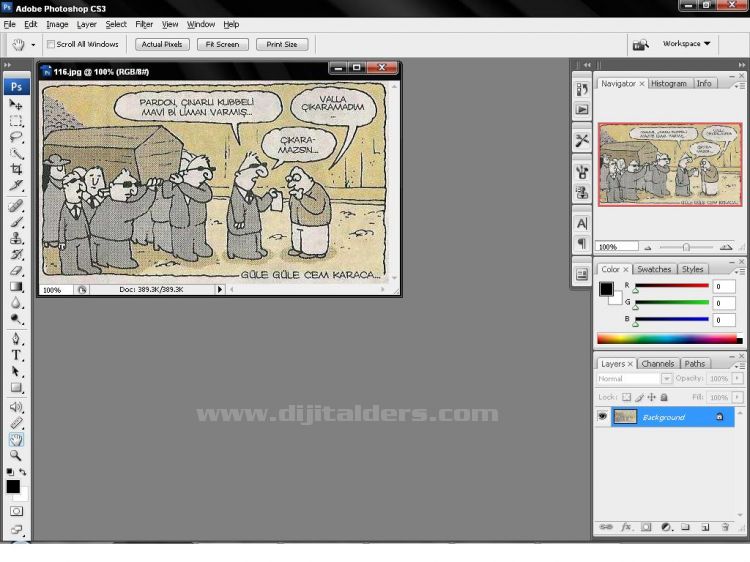
Task: Hide the Background layer eye icon
Action: [602, 417]
